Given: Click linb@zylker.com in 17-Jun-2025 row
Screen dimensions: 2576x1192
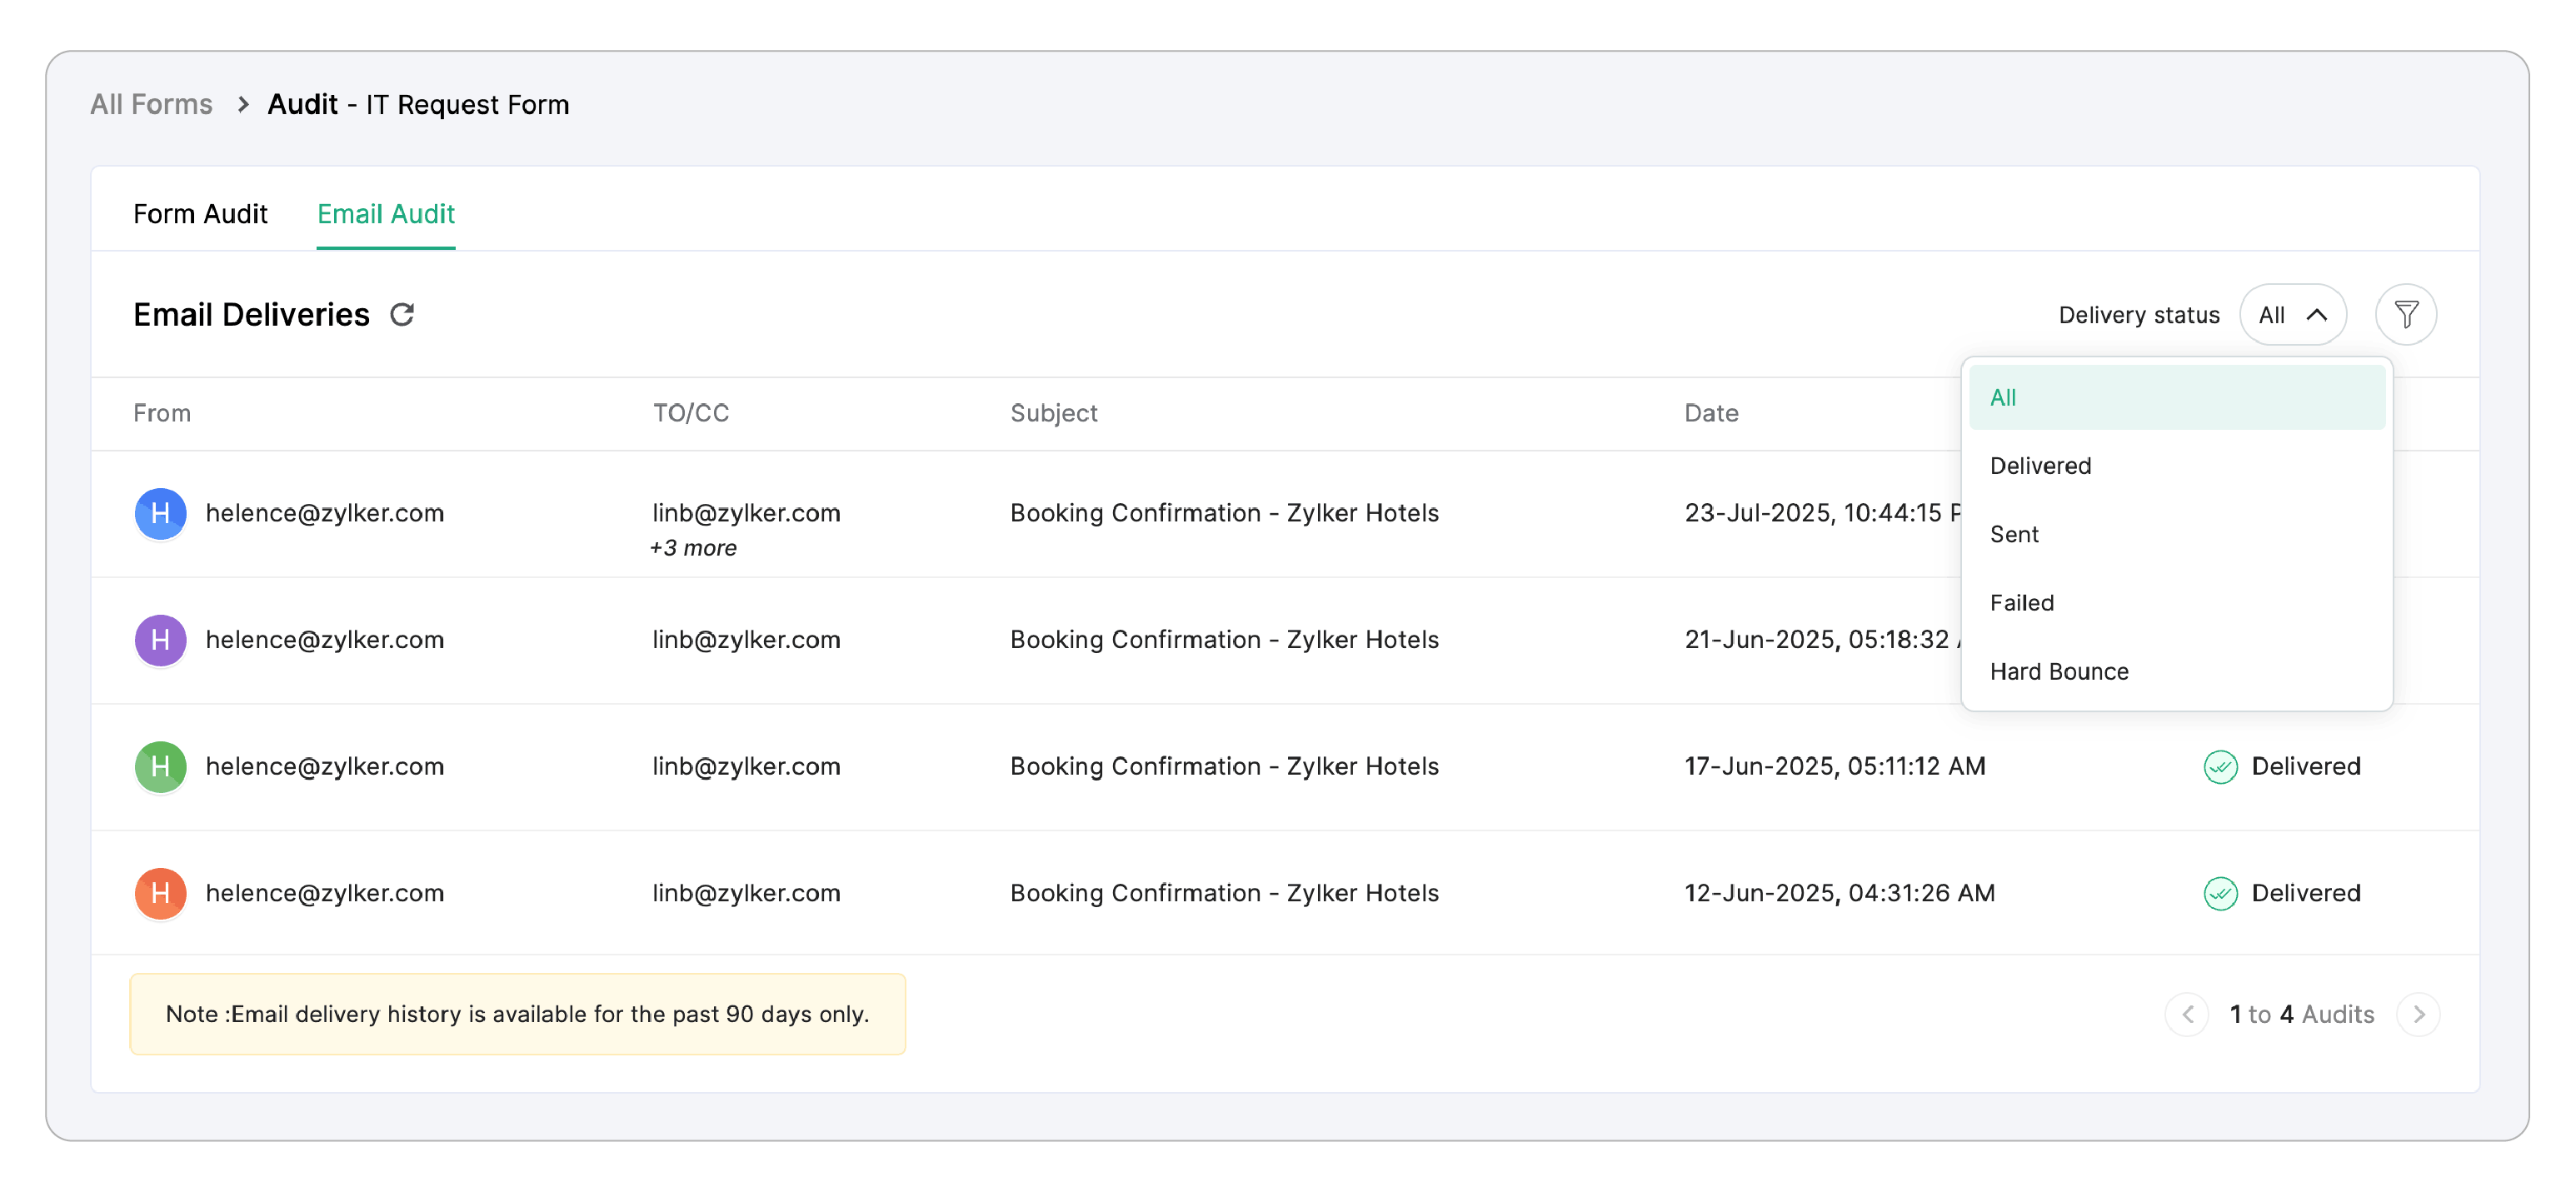Looking at the screenshot, I should point(747,767).
